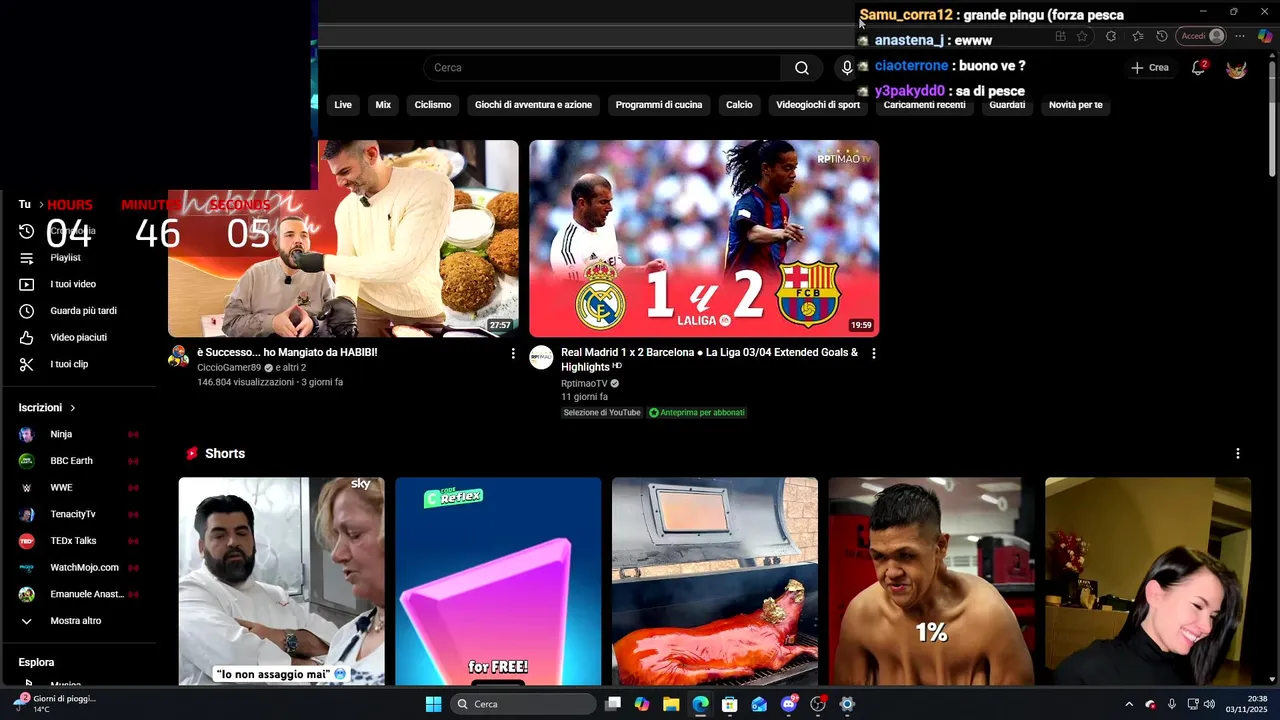This screenshot has width=1280, height=720.
Task: Open File Explorer from taskbar
Action: (671, 704)
